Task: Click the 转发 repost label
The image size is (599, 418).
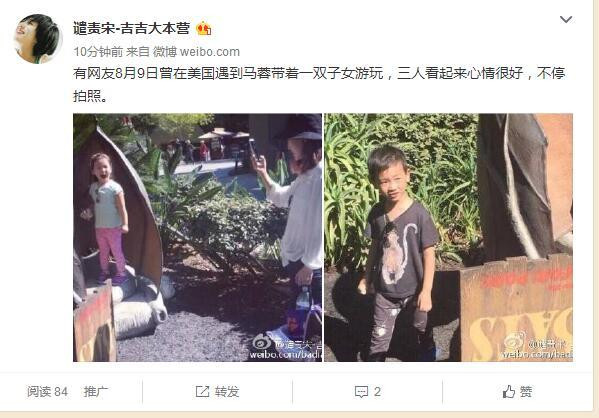Action: point(227,392)
